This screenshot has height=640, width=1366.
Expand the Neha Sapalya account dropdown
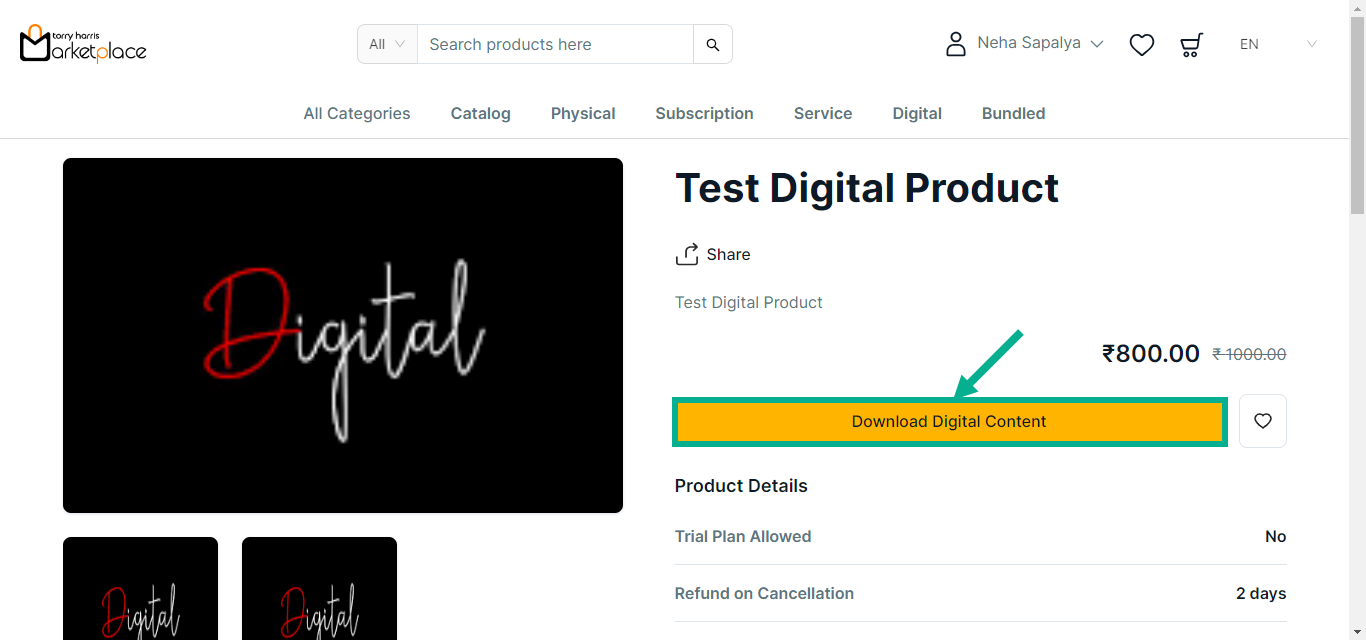coord(1040,43)
